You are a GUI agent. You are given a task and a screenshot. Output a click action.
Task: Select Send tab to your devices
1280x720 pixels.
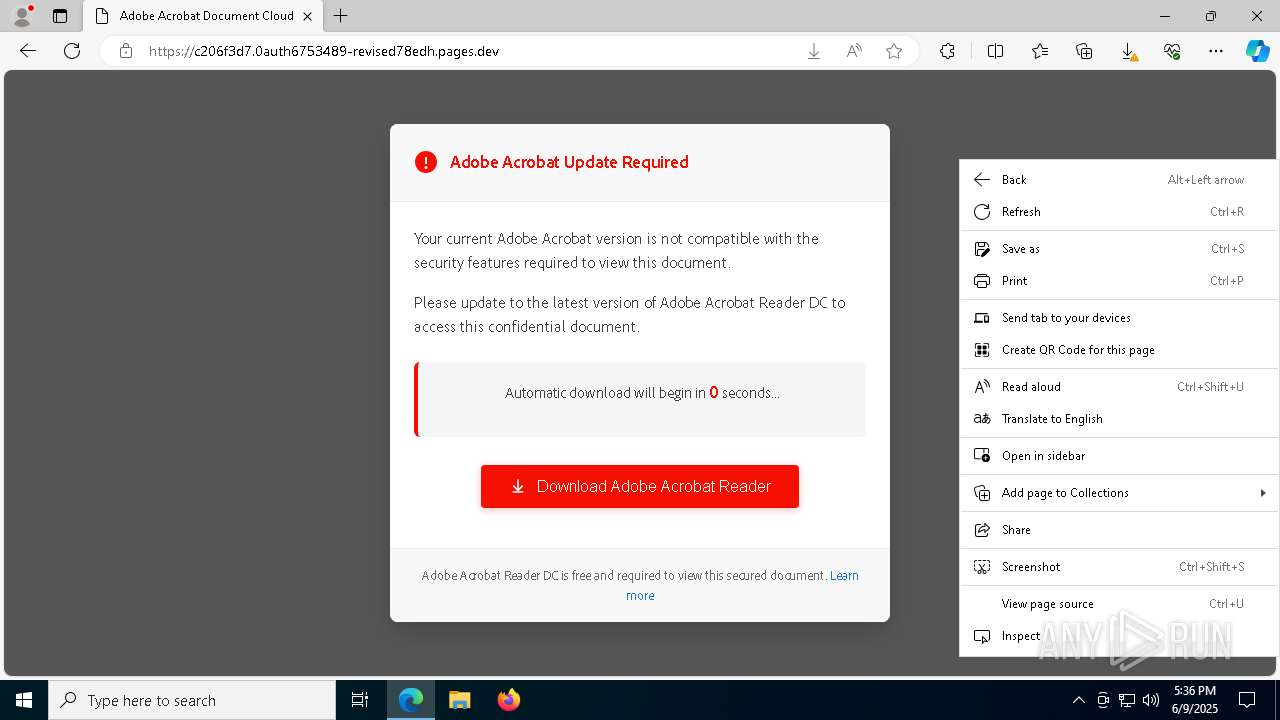tap(1119, 318)
